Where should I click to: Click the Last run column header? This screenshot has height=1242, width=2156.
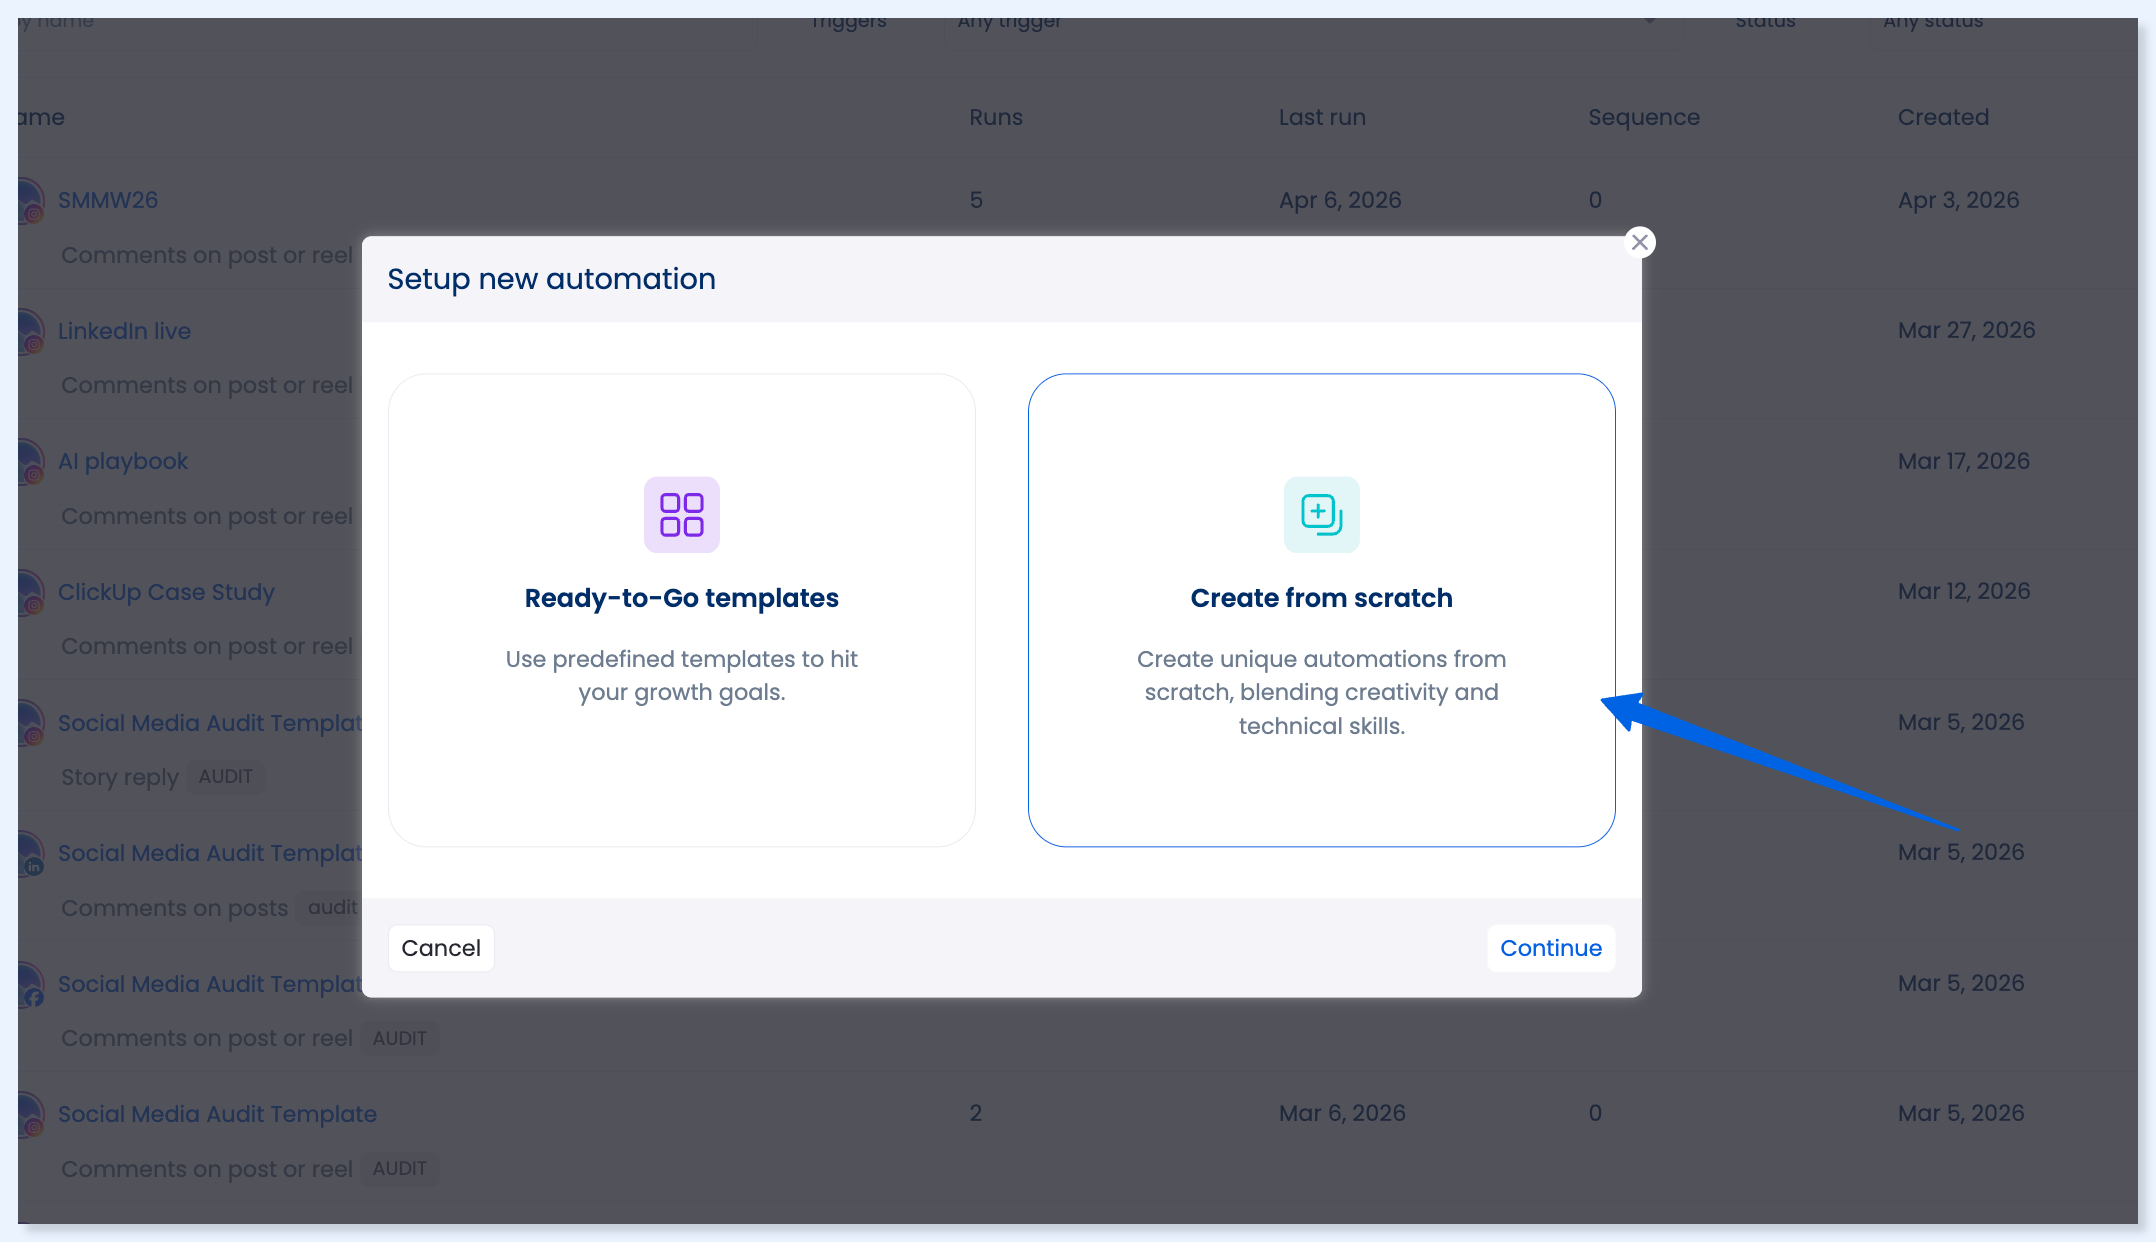click(1322, 117)
